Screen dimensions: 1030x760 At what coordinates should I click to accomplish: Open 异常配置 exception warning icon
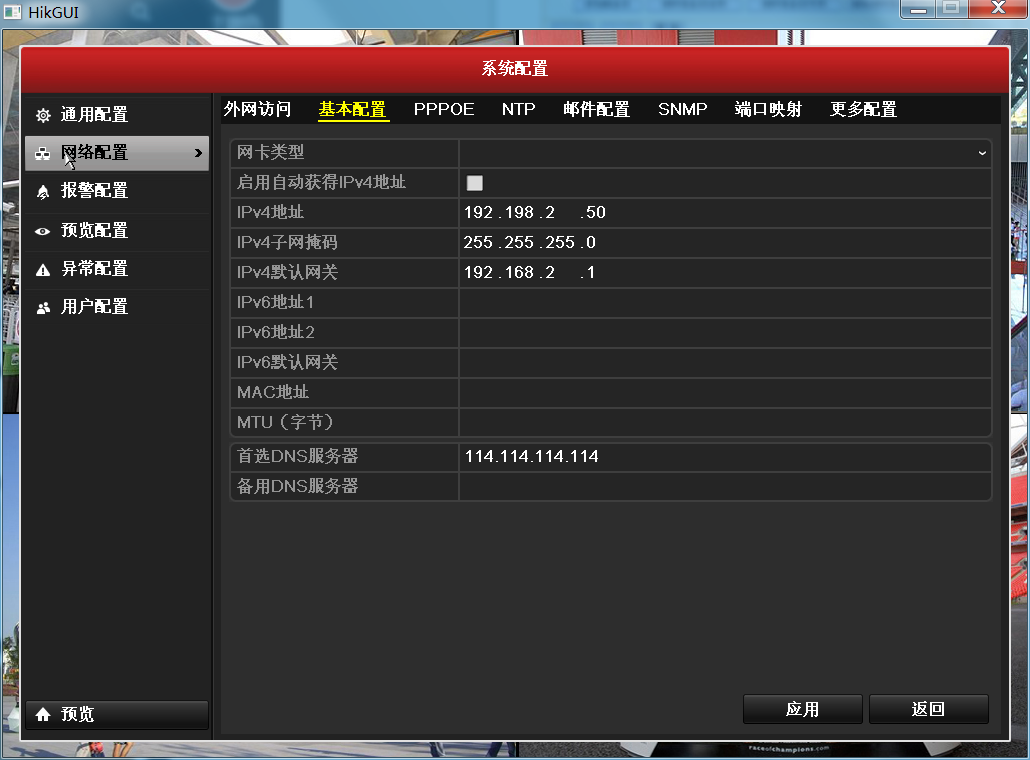43,268
